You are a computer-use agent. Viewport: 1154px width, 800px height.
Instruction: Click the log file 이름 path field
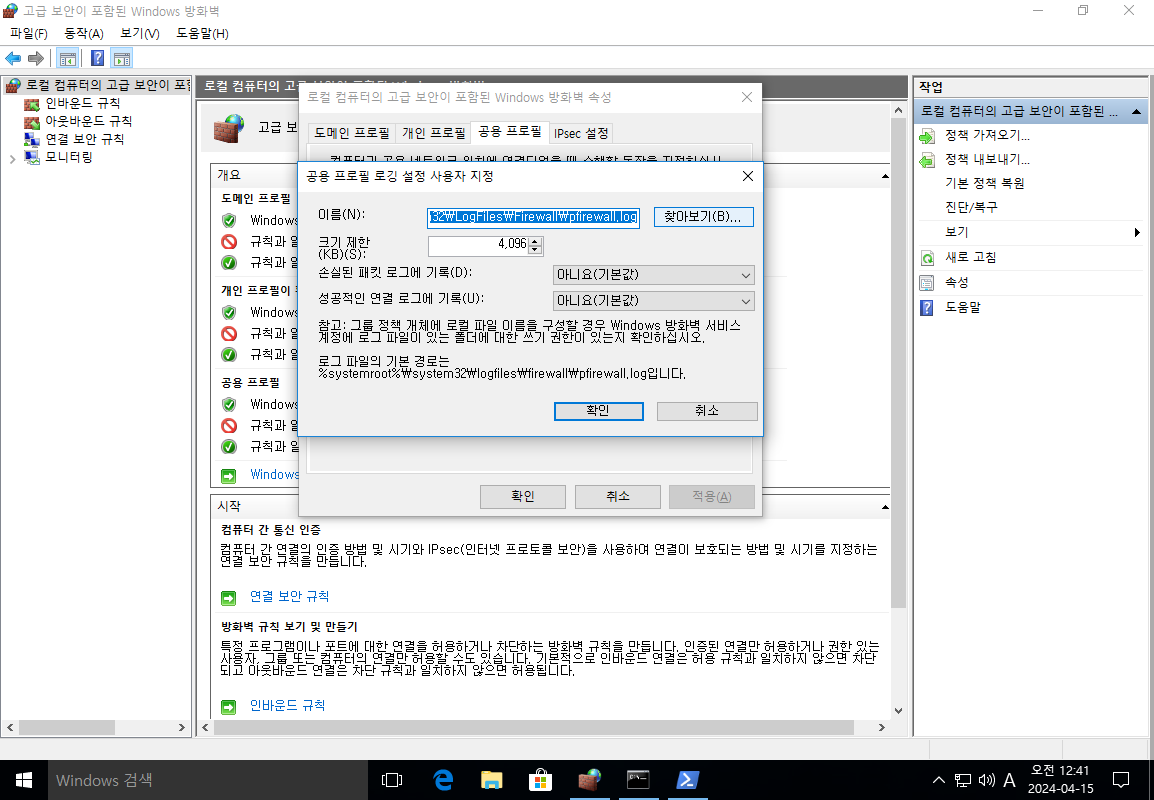(x=534, y=217)
